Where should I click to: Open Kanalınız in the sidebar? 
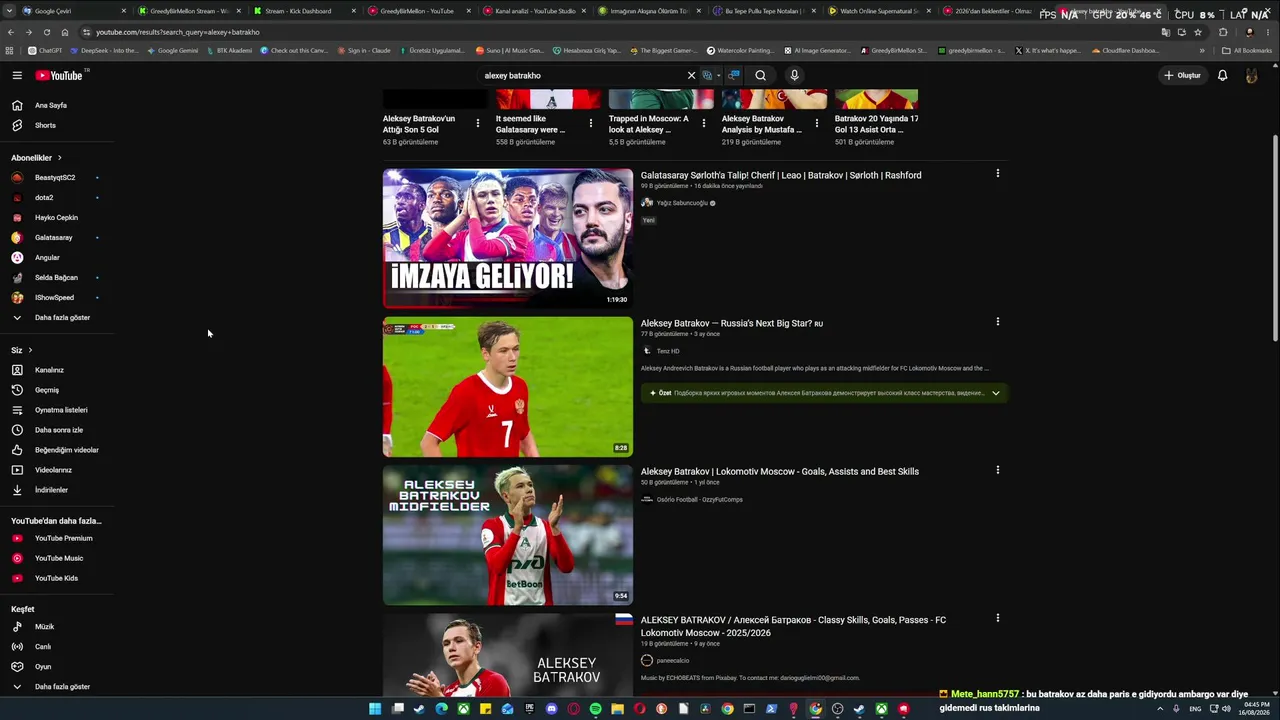tap(57, 370)
